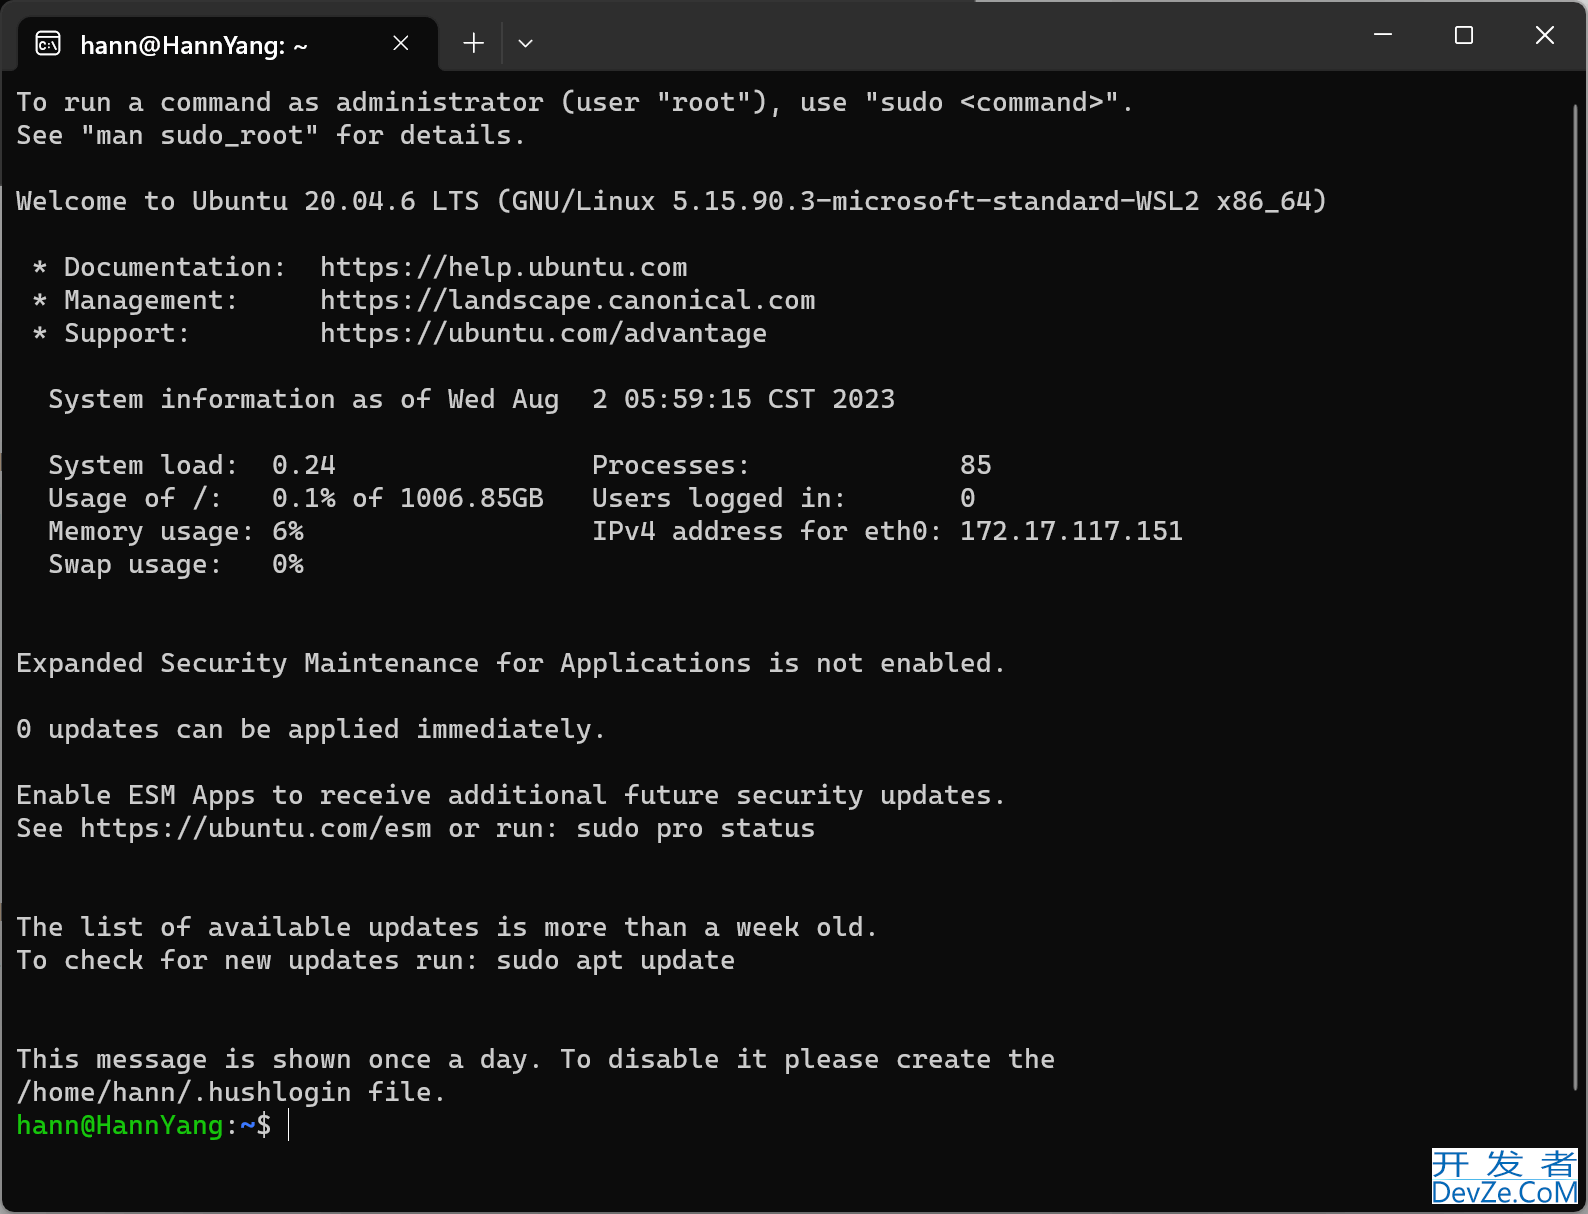Expand the new tab profile dropdown chevron
The width and height of the screenshot is (1588, 1214).
coord(525,43)
